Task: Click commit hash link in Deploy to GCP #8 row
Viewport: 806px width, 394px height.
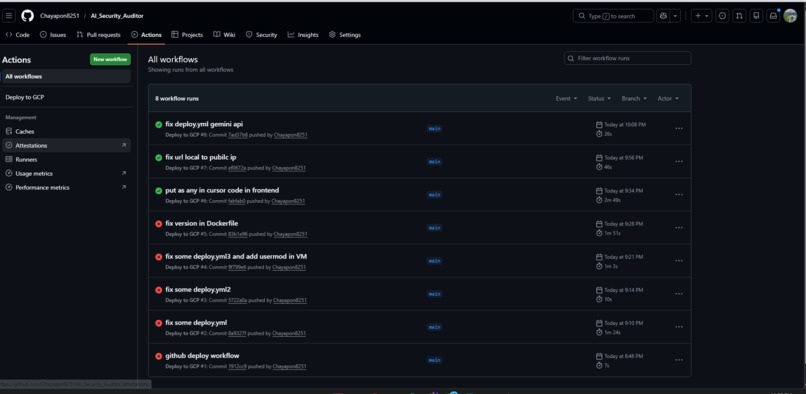Action: point(238,135)
